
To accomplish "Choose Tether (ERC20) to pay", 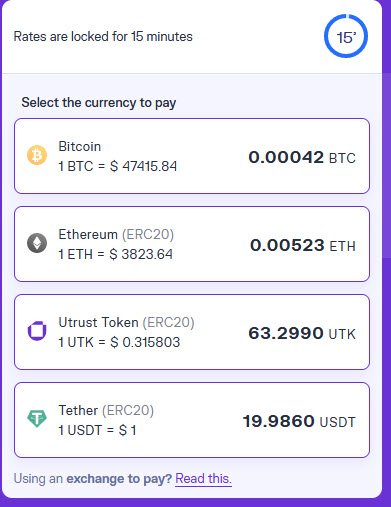I will 192,420.
